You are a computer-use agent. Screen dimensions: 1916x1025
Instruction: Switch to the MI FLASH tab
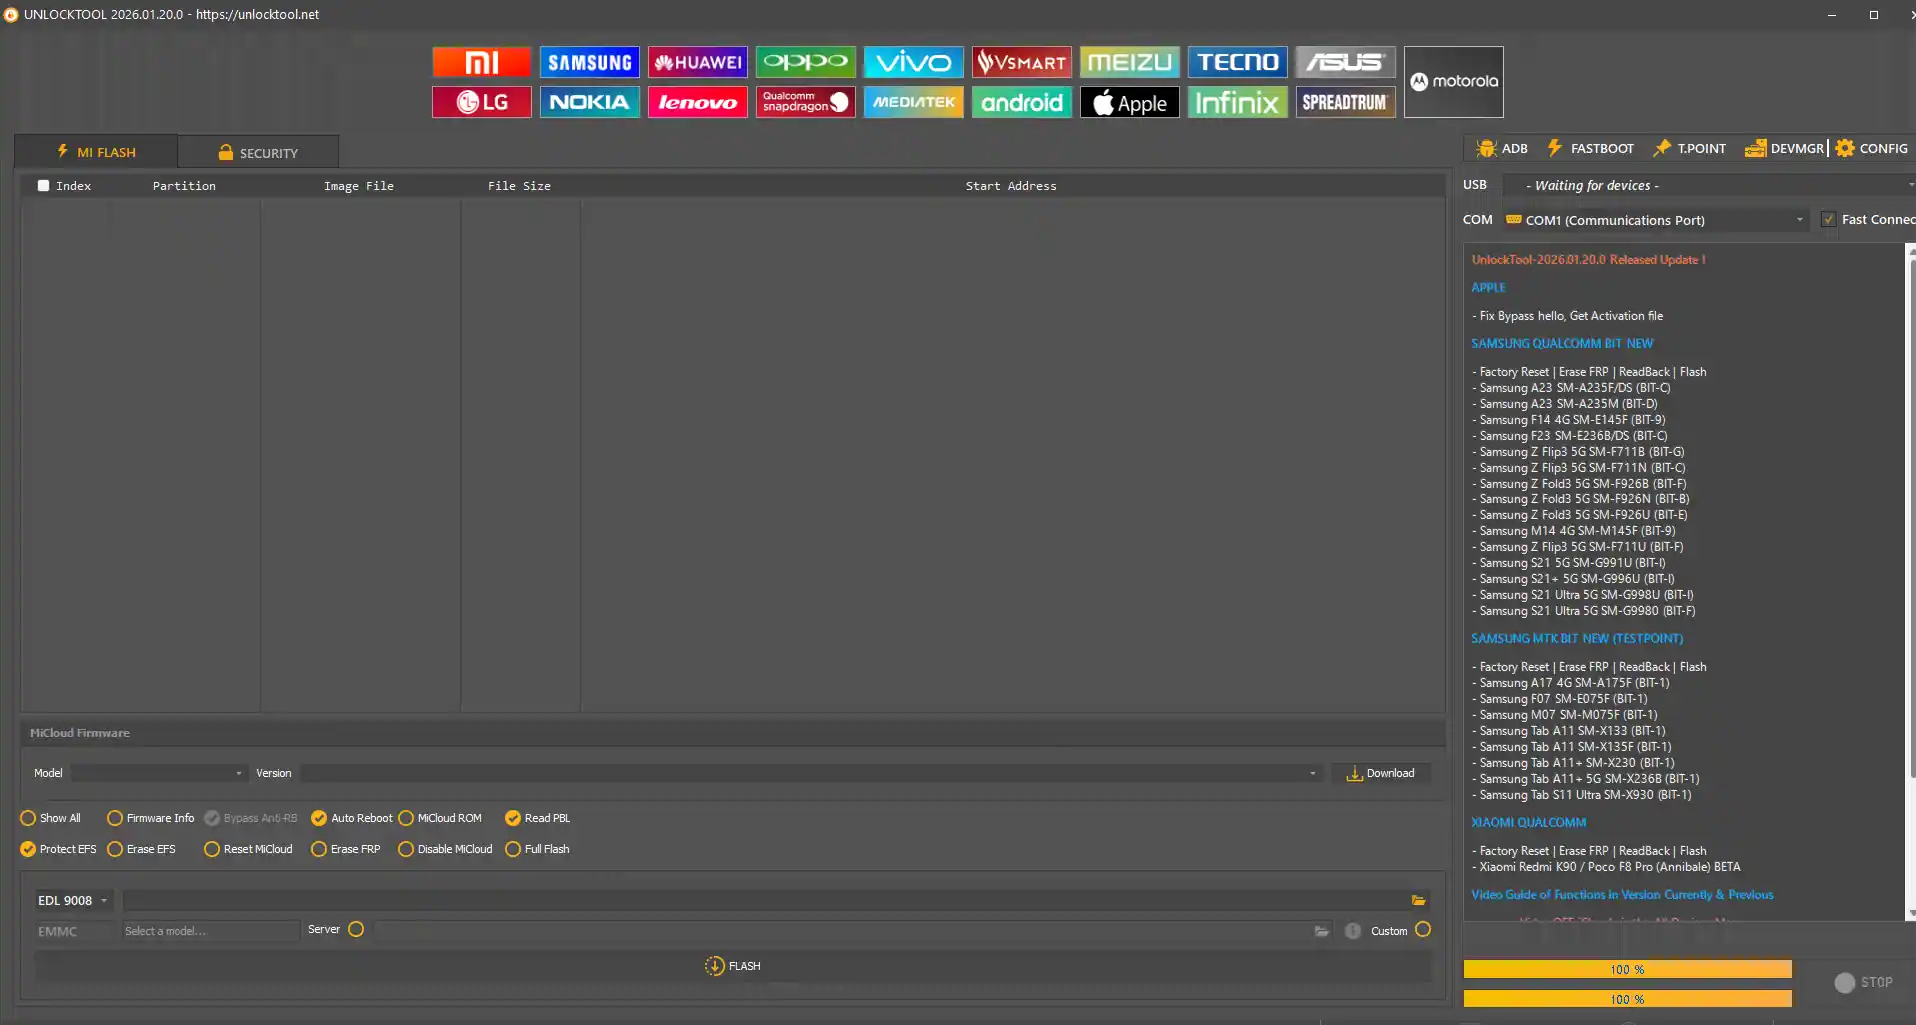click(96, 152)
